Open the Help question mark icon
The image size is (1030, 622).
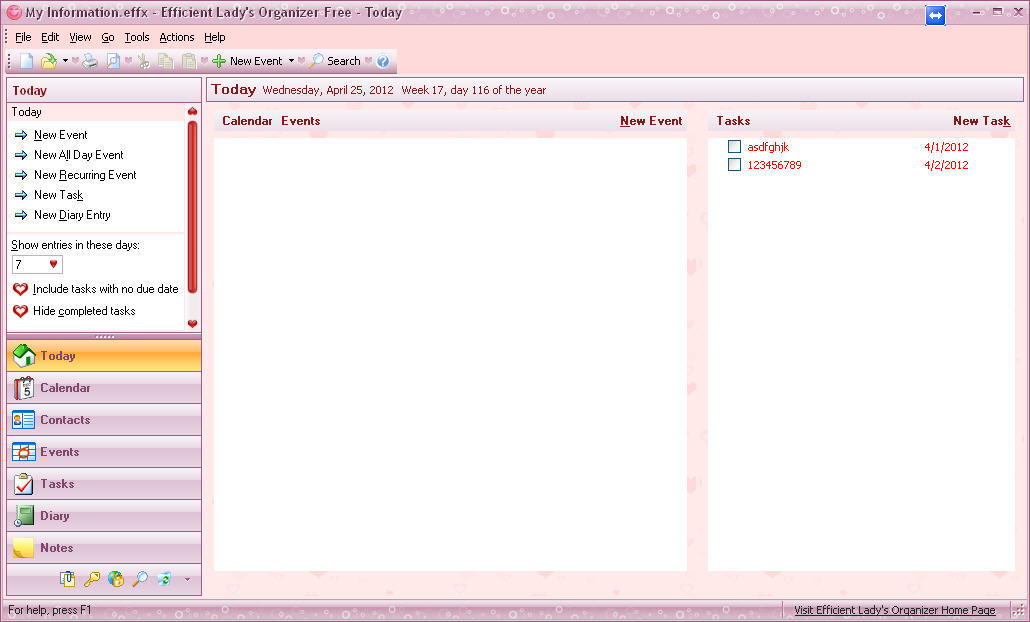tap(384, 60)
